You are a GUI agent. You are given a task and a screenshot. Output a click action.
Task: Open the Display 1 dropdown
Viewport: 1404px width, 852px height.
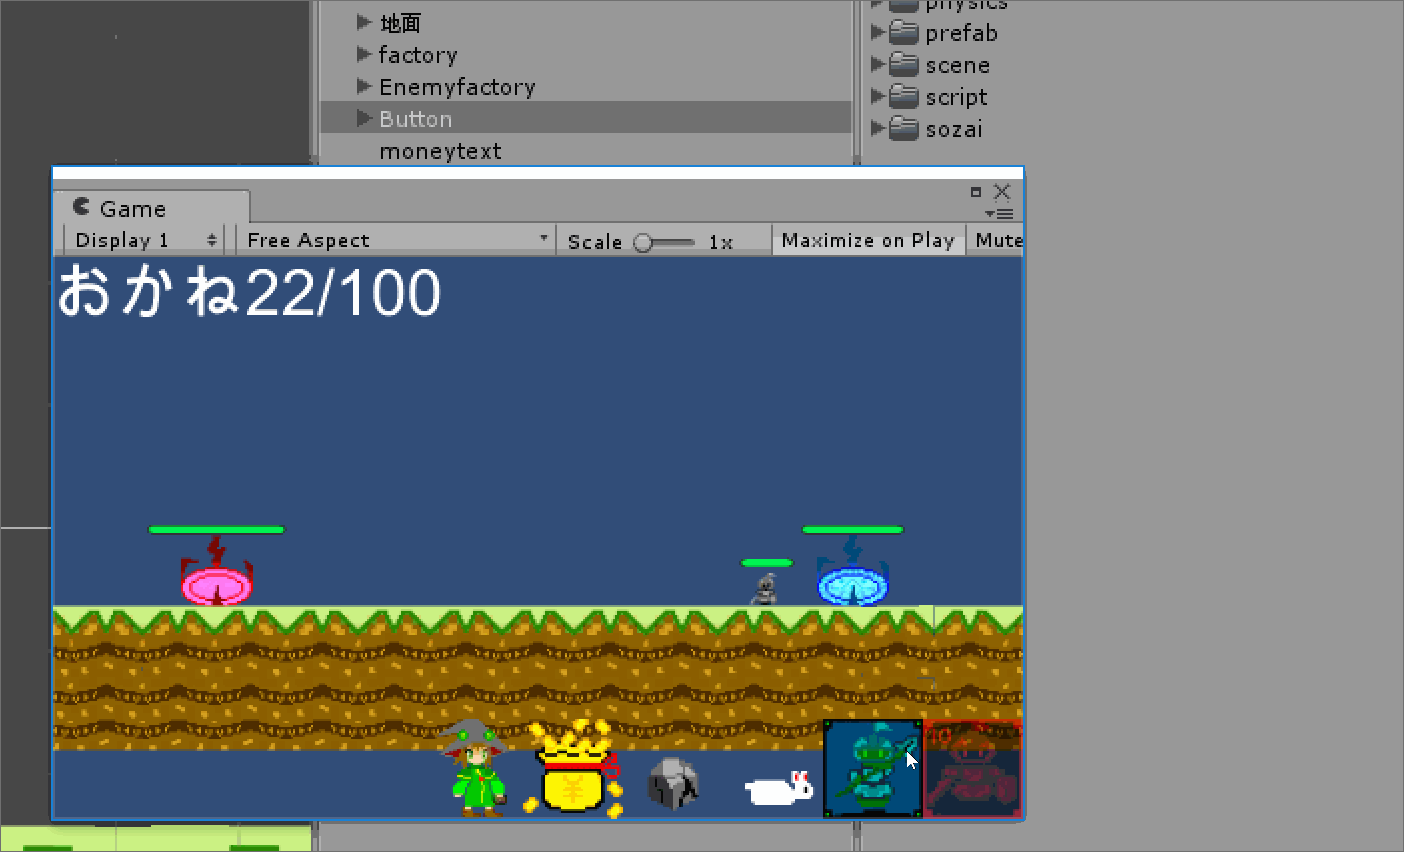145,241
